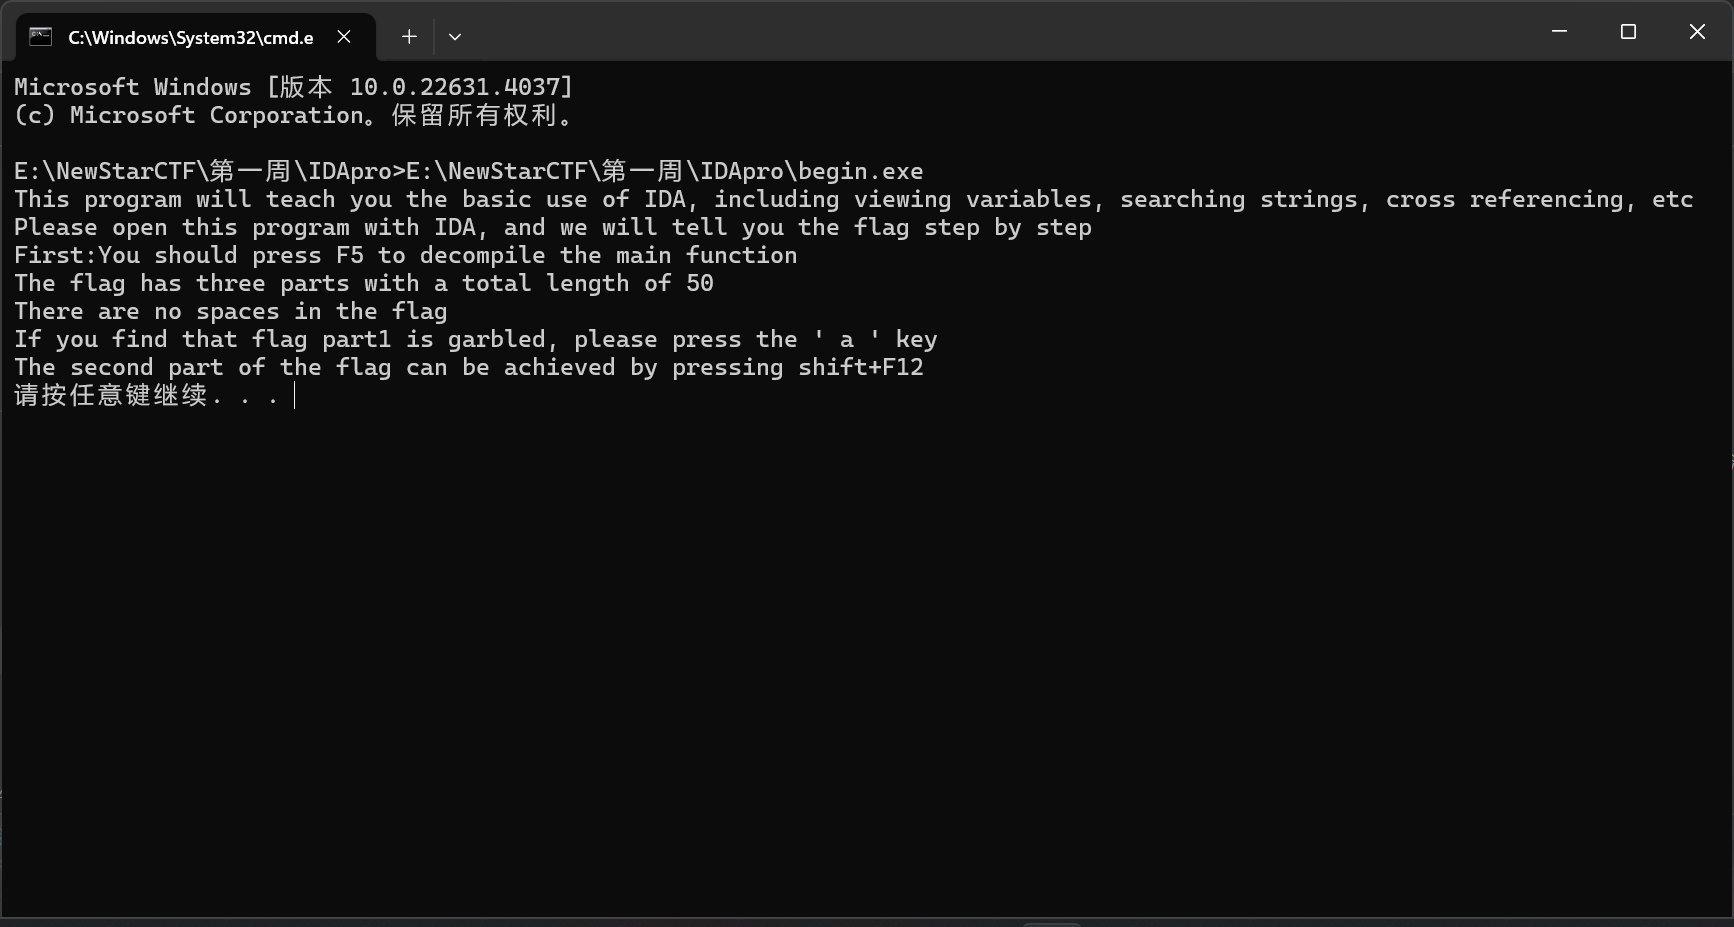Click the Microsoft Windows version line

tap(293, 87)
